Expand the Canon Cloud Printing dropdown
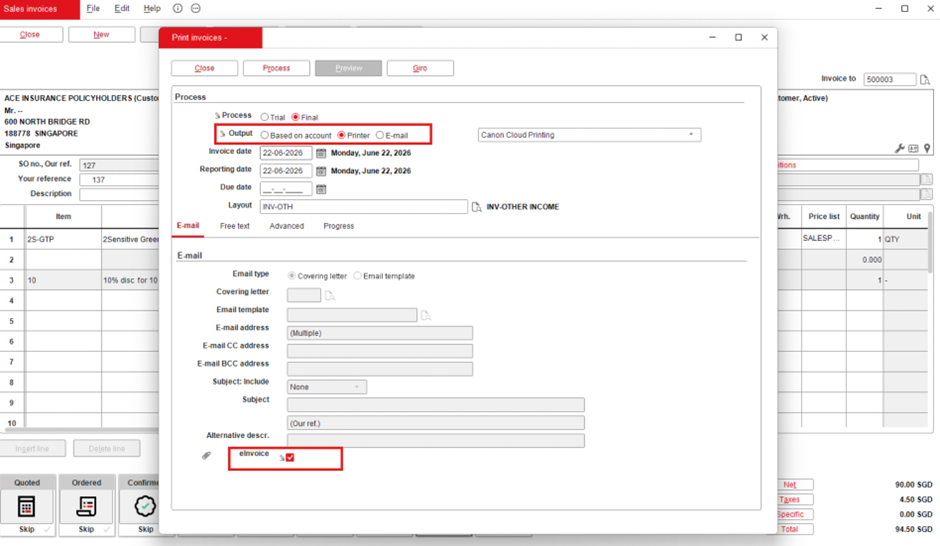 691,135
